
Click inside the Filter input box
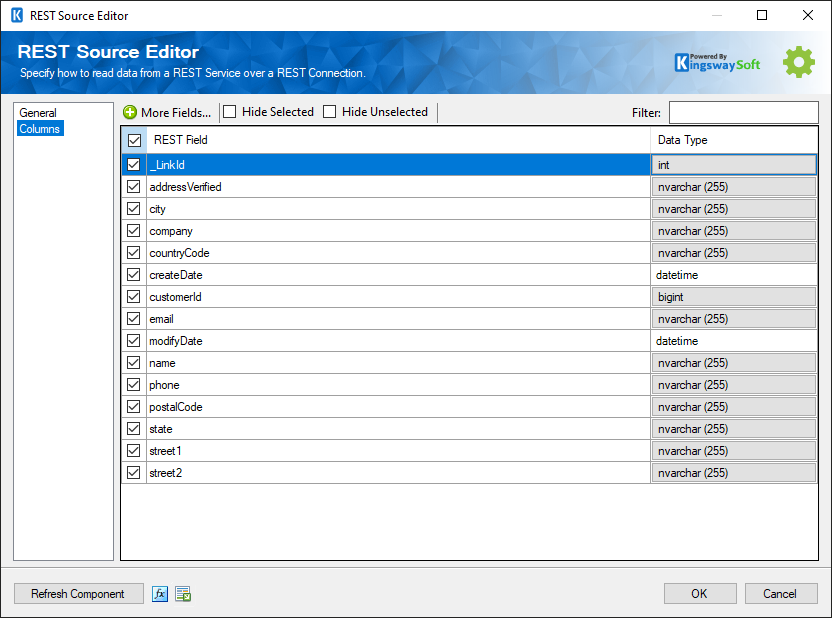742,113
